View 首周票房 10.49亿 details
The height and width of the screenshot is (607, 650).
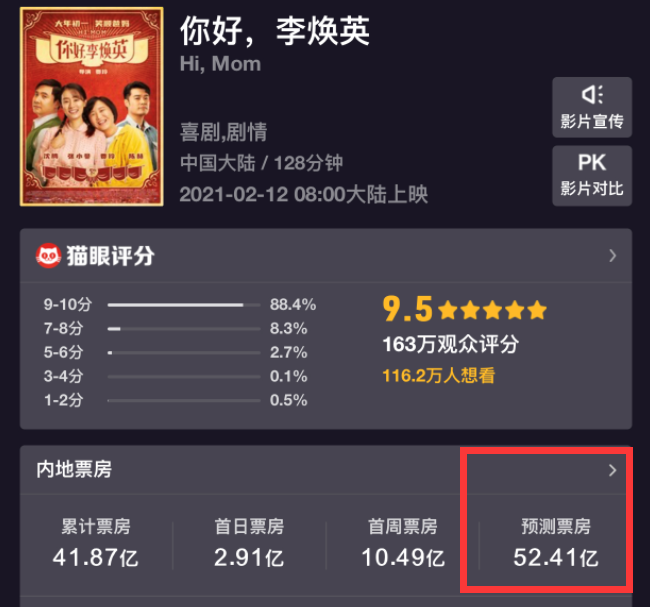tap(403, 543)
